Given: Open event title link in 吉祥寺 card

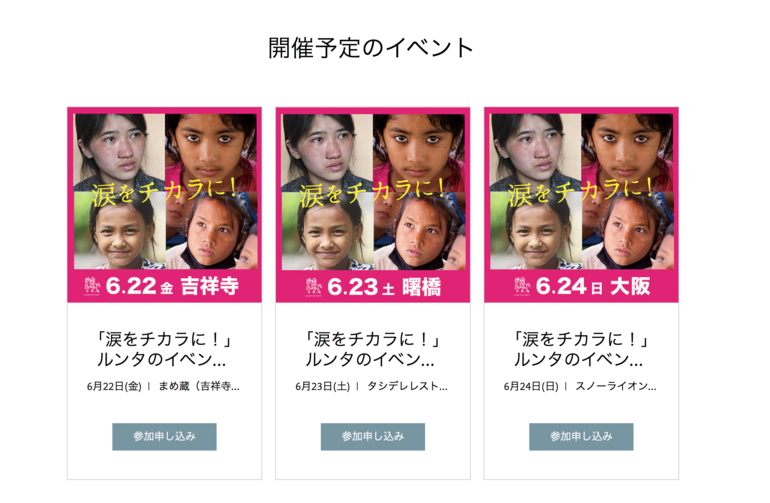Looking at the screenshot, I should pos(165,349).
